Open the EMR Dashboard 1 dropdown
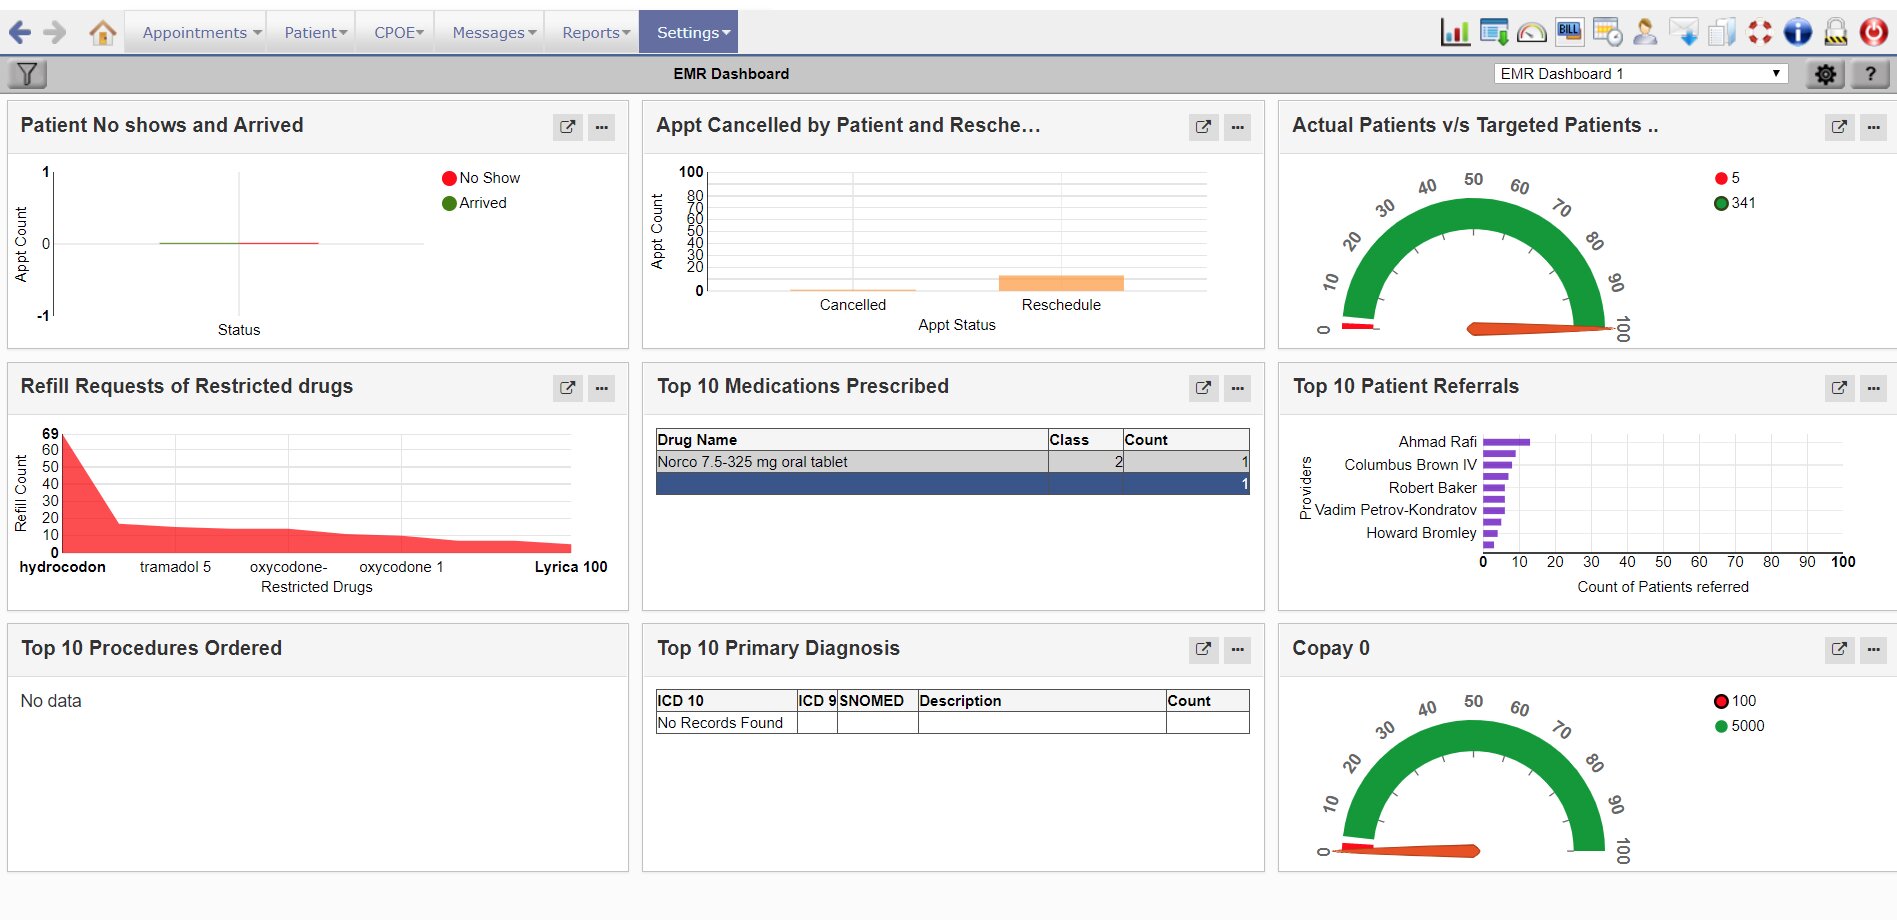1897x920 pixels. [1640, 73]
